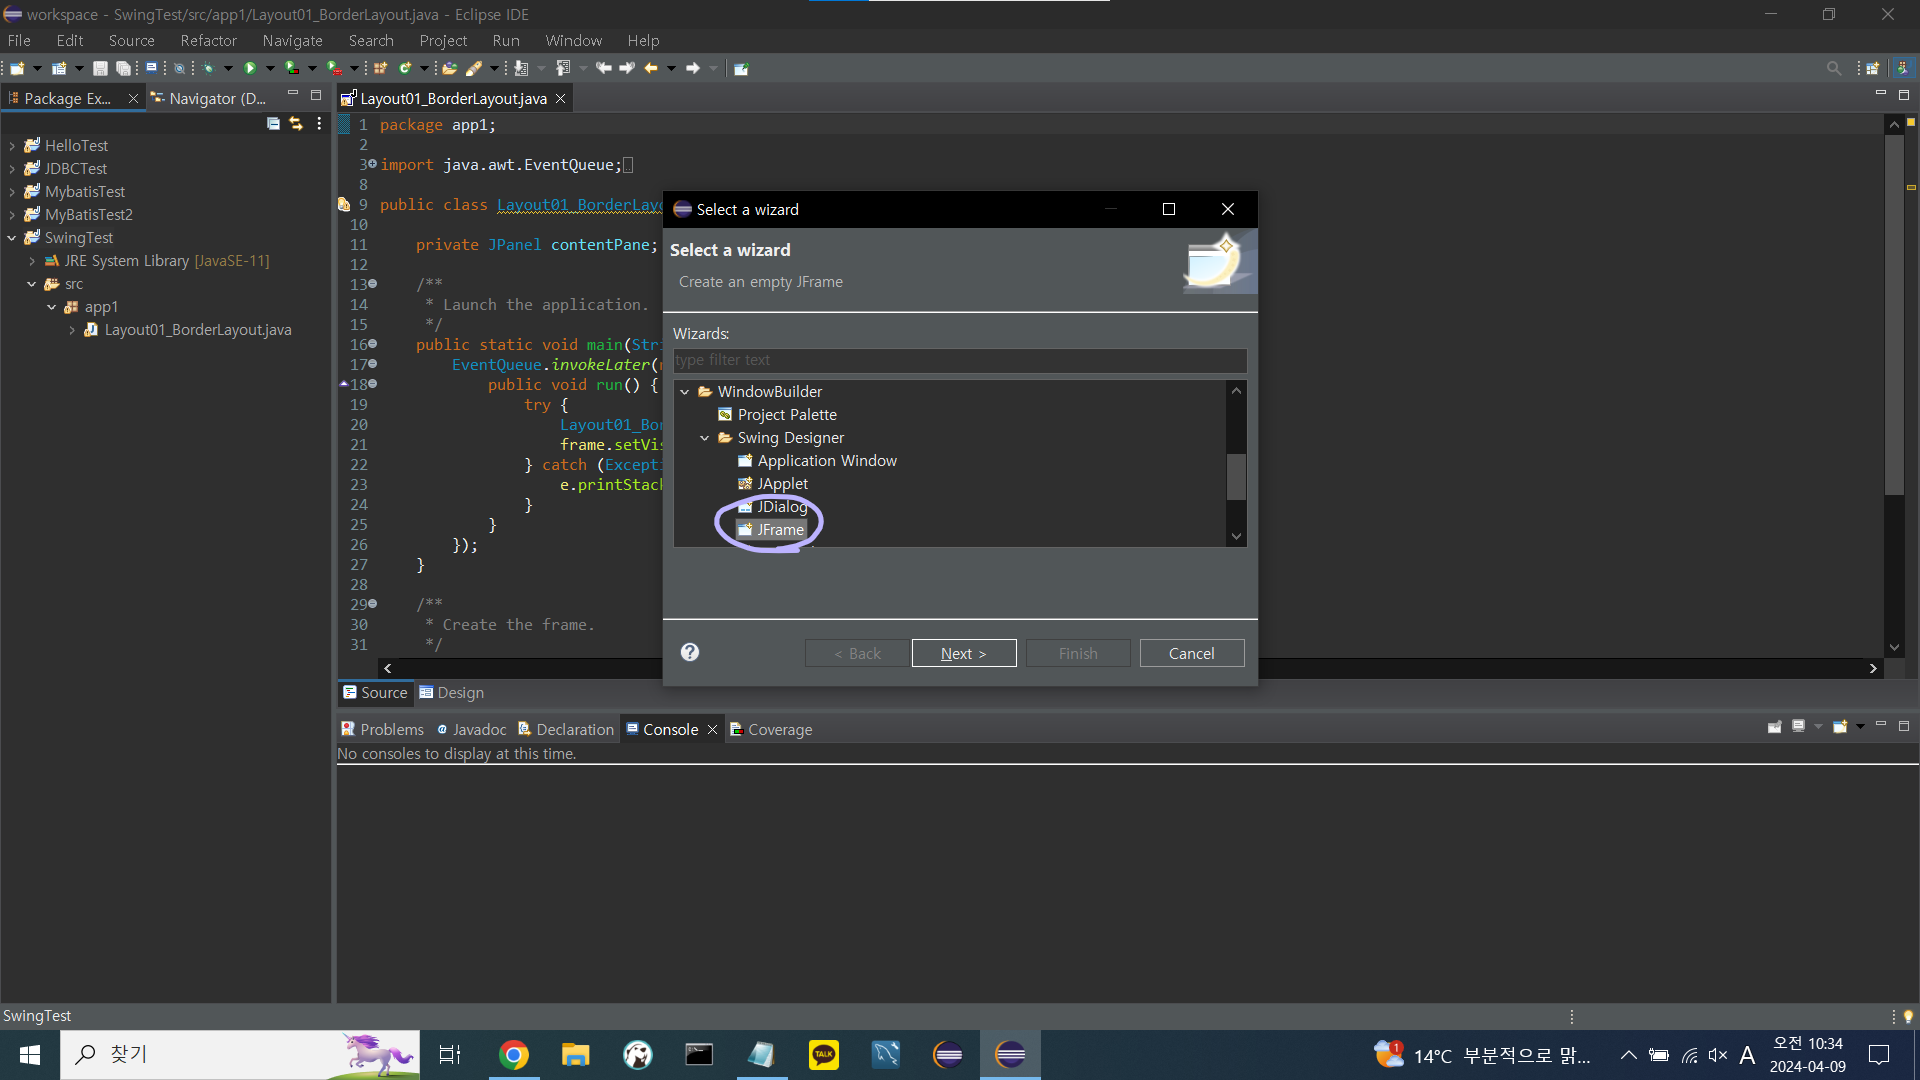Click the Coverage launch icon

[x=291, y=69]
